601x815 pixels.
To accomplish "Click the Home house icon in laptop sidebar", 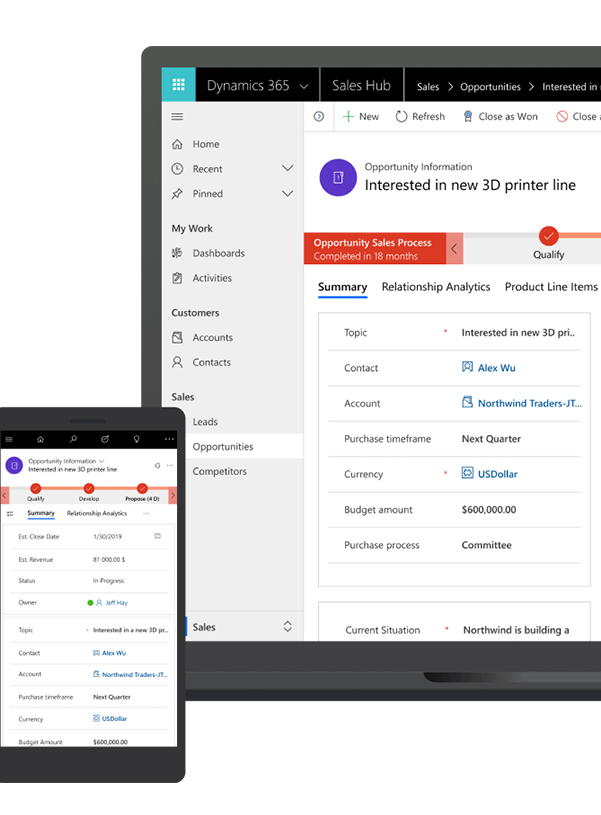I will [177, 144].
